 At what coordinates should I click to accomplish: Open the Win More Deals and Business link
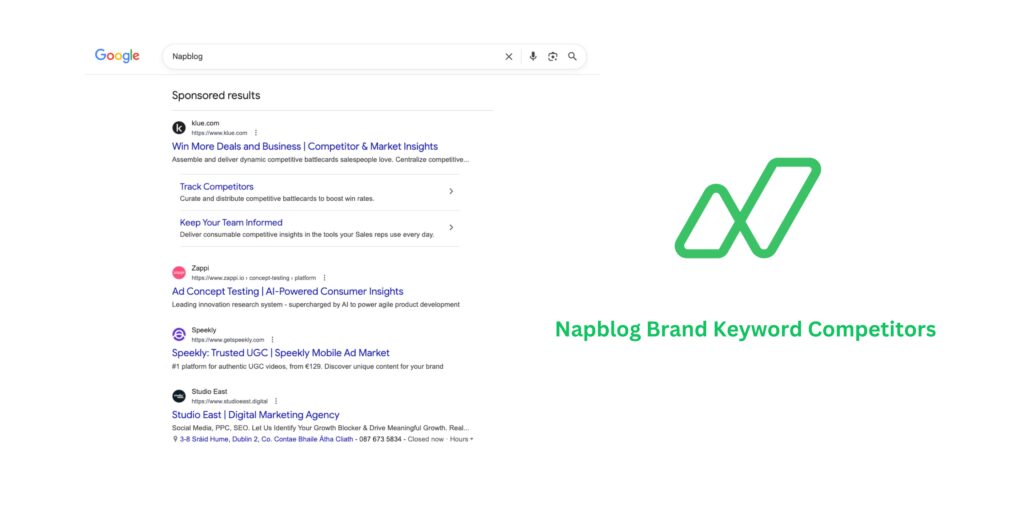pos(305,146)
